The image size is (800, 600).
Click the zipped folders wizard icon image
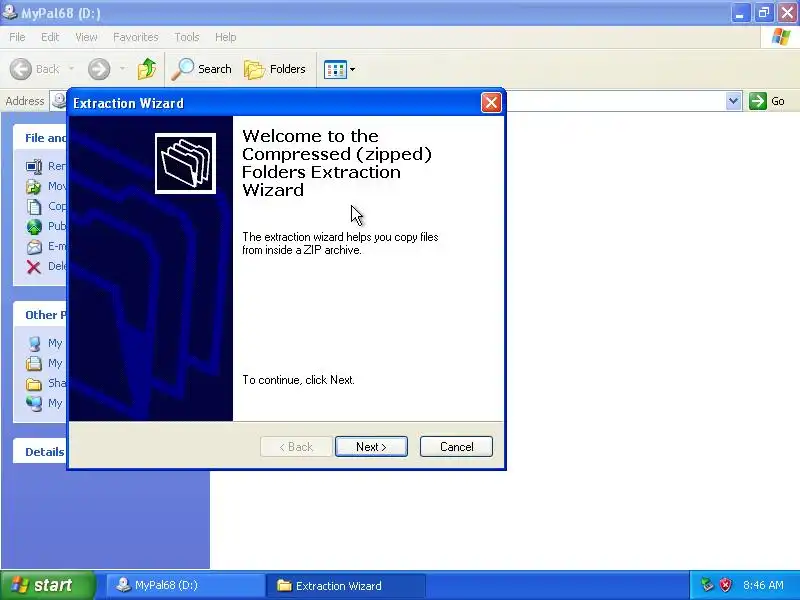pos(185,163)
